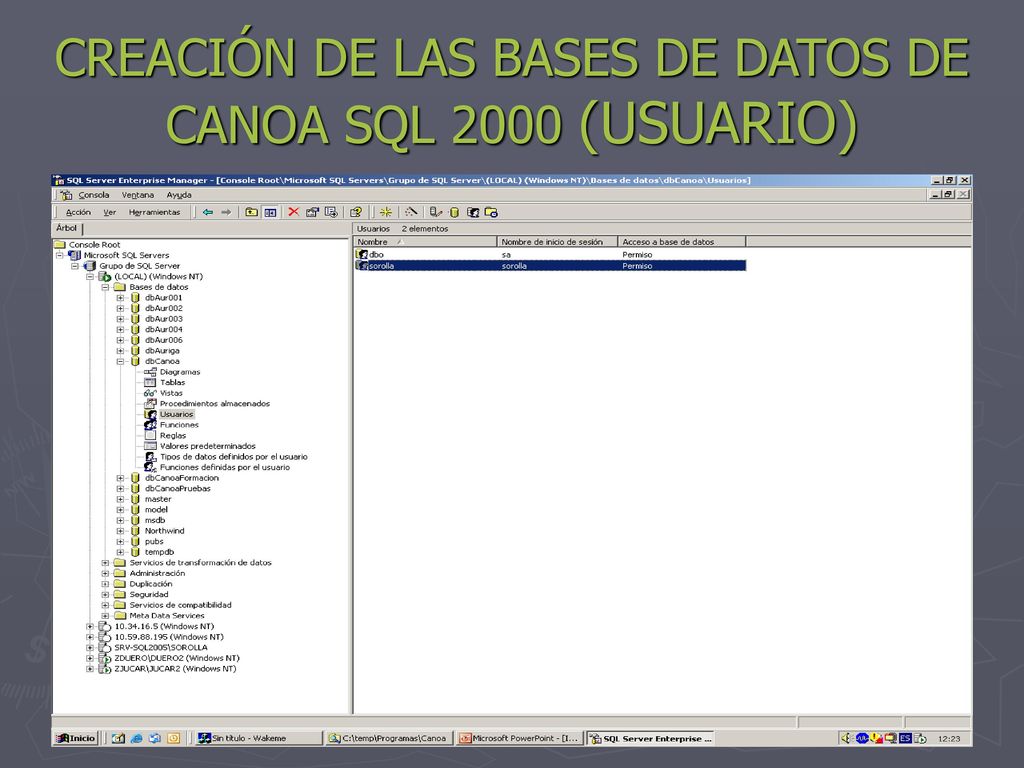The image size is (1024, 768).
Task: Toggle the Show/Hide console tree icon
Action: tap(270, 212)
